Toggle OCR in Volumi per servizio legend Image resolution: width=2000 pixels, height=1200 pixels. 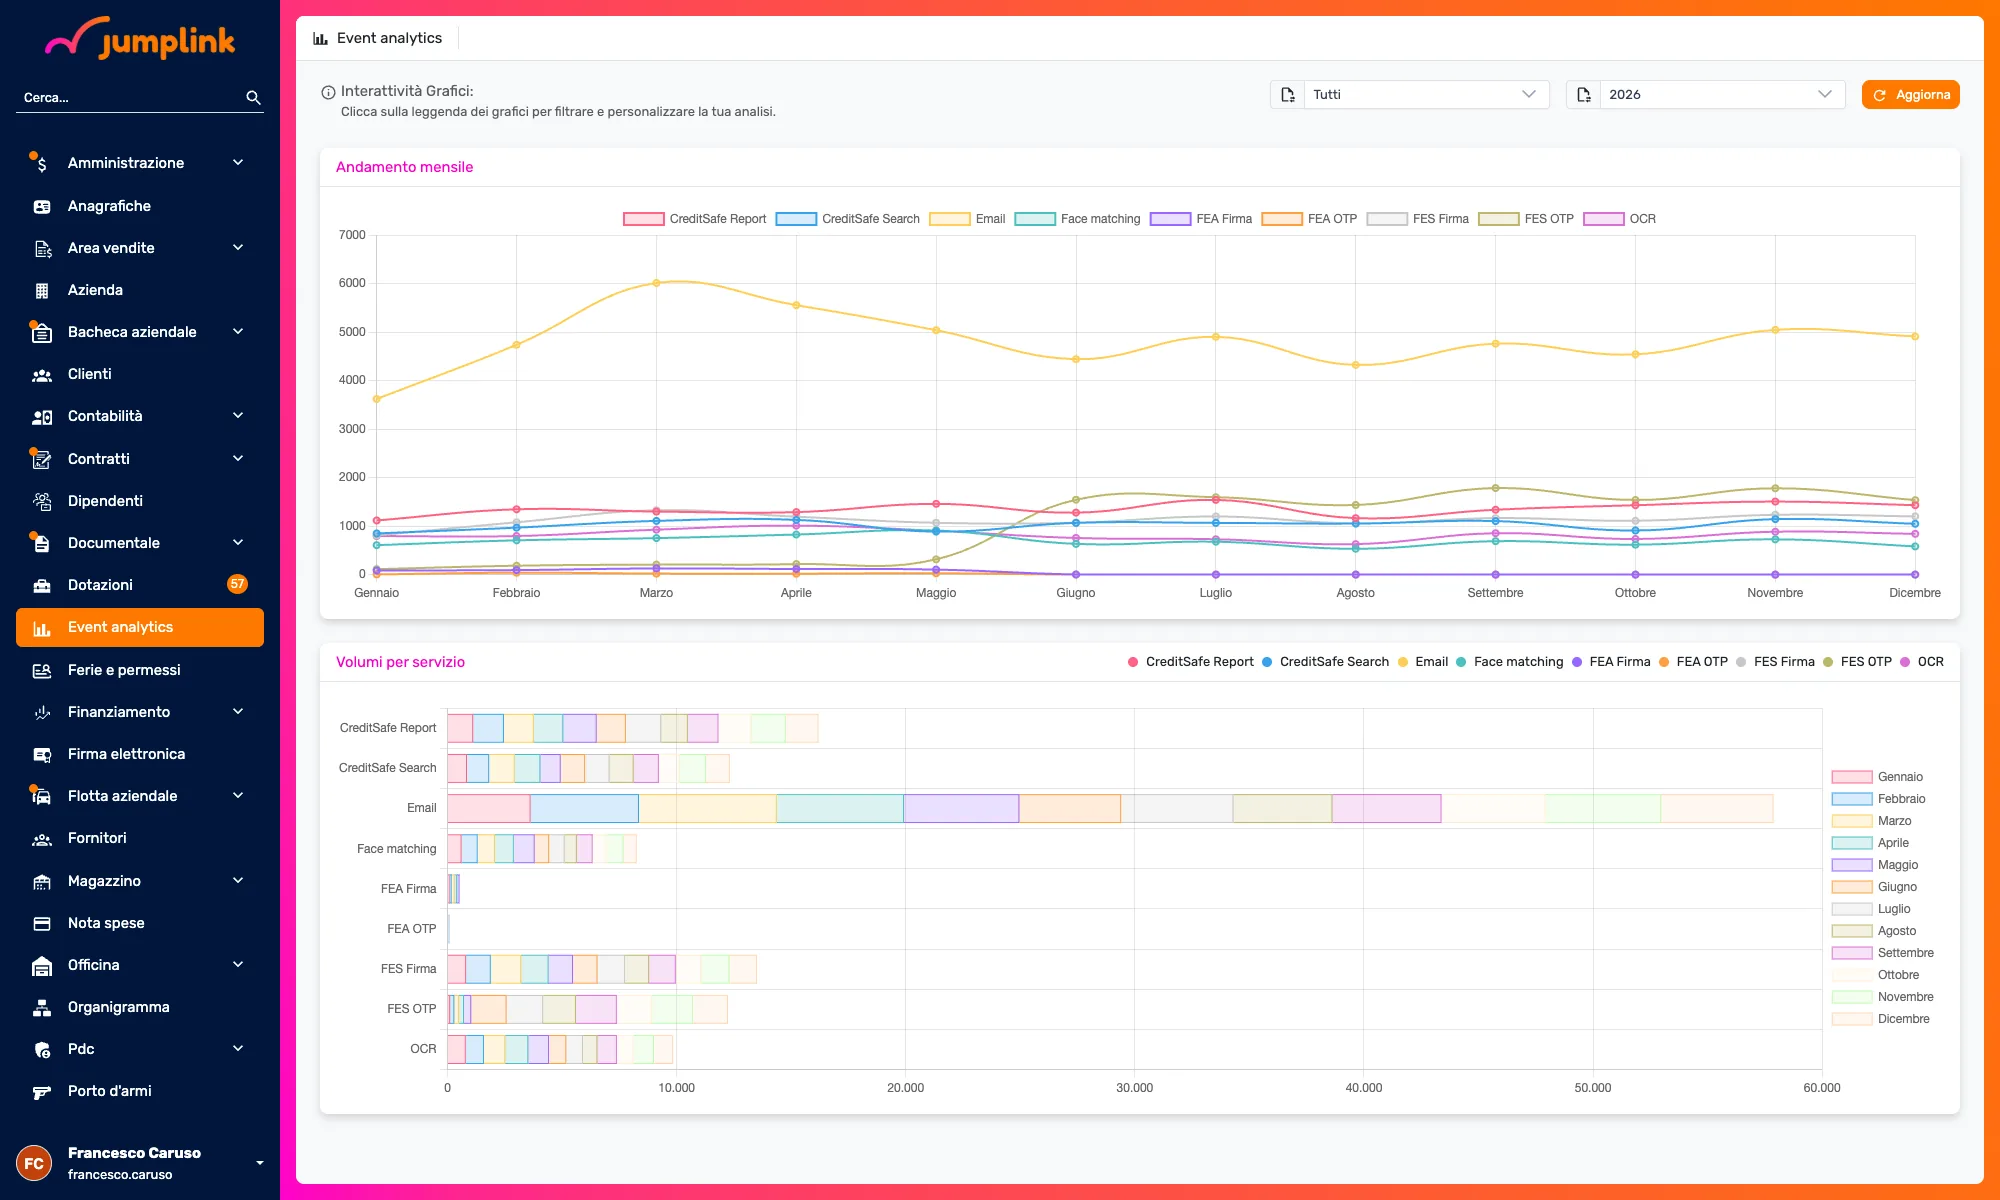[x=1922, y=662]
